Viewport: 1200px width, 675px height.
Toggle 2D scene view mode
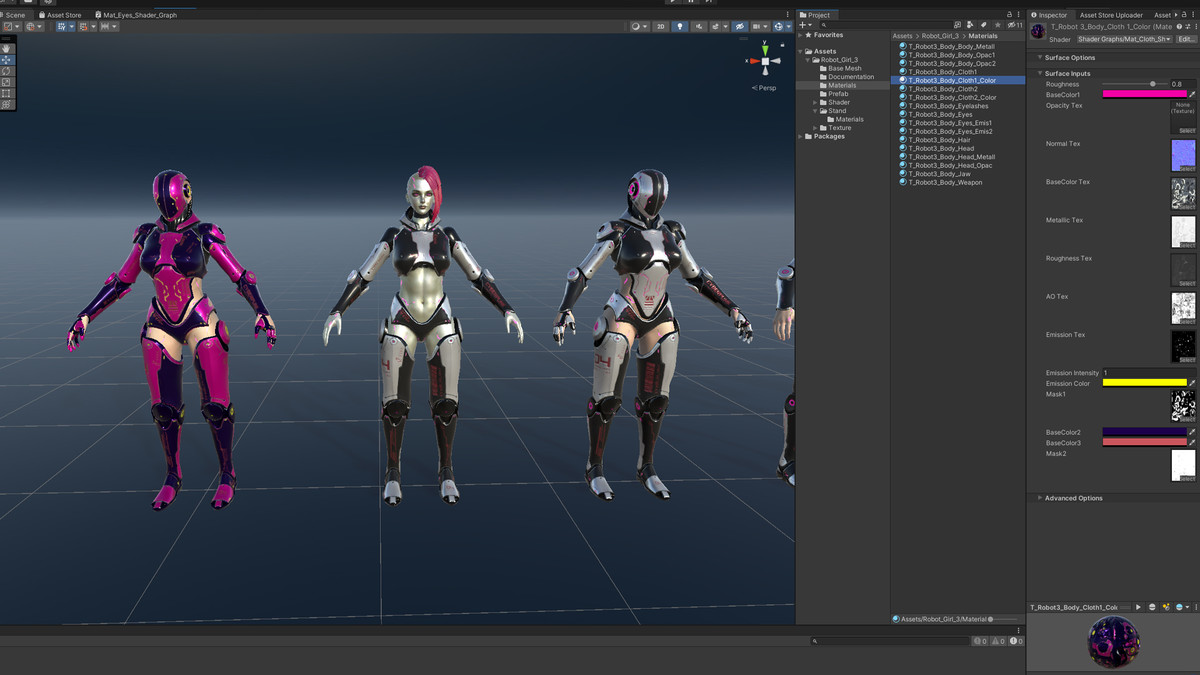click(661, 26)
